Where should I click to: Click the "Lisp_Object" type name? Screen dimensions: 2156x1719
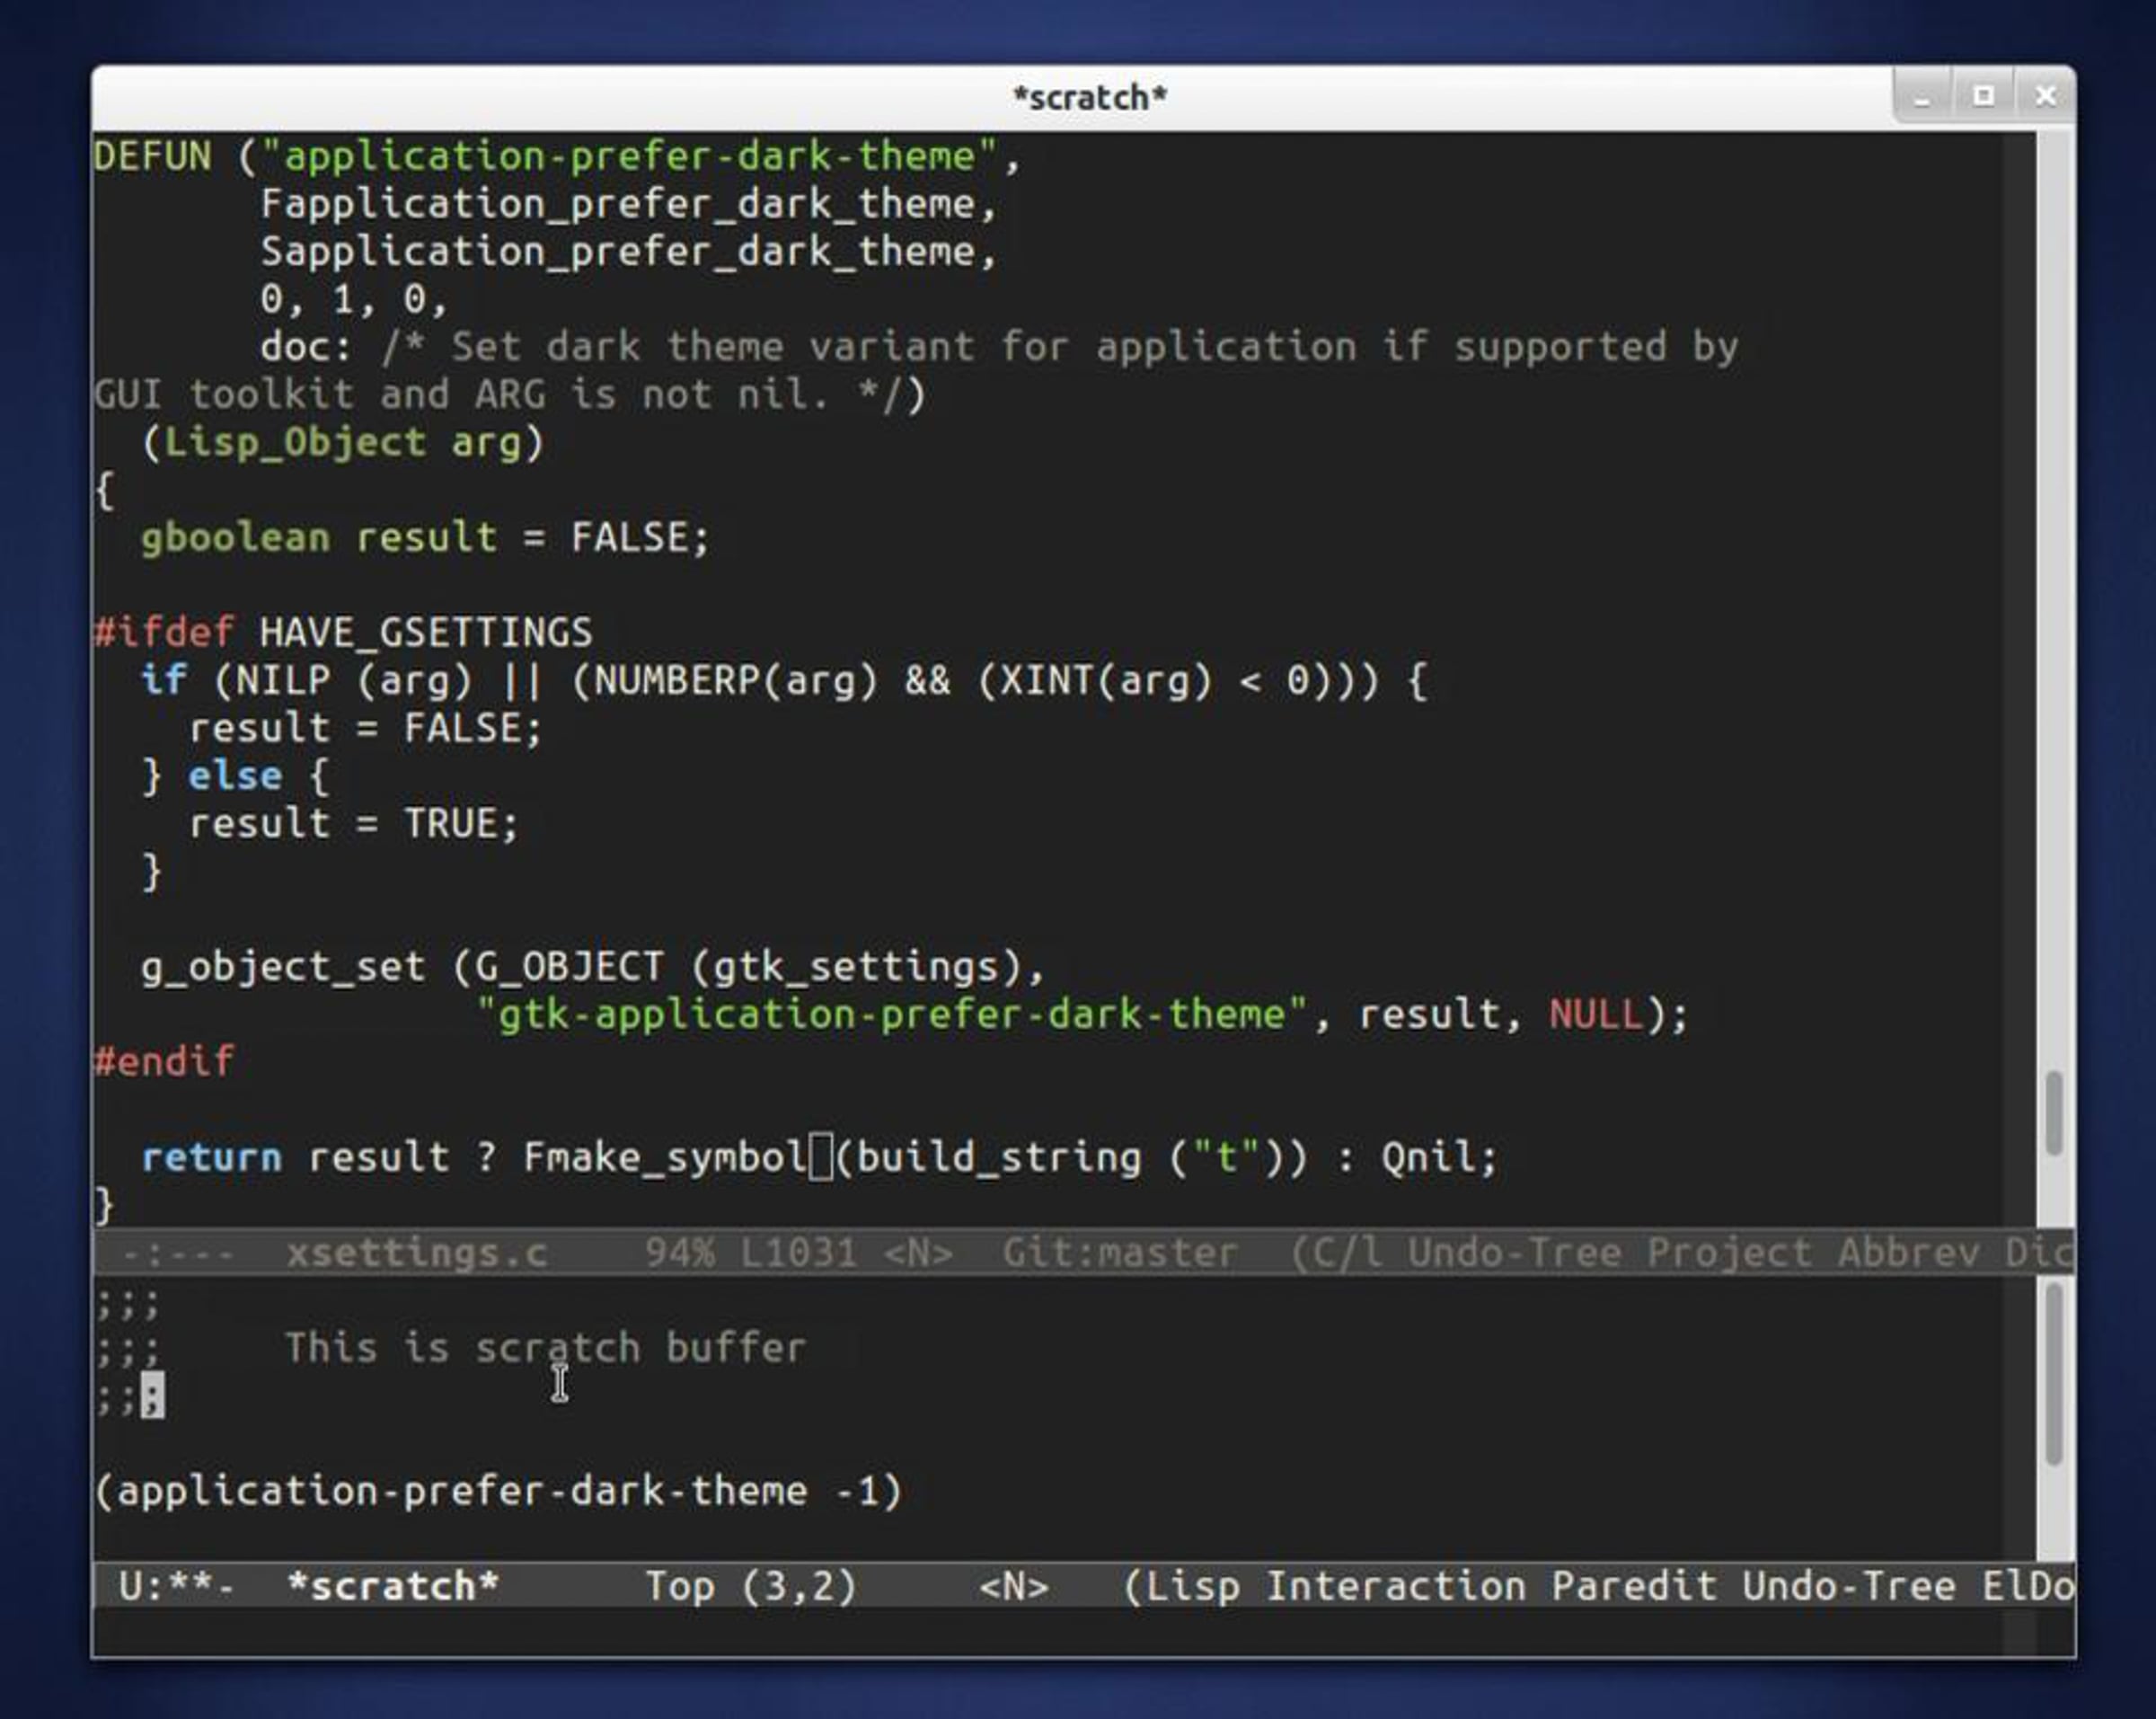[x=295, y=442]
